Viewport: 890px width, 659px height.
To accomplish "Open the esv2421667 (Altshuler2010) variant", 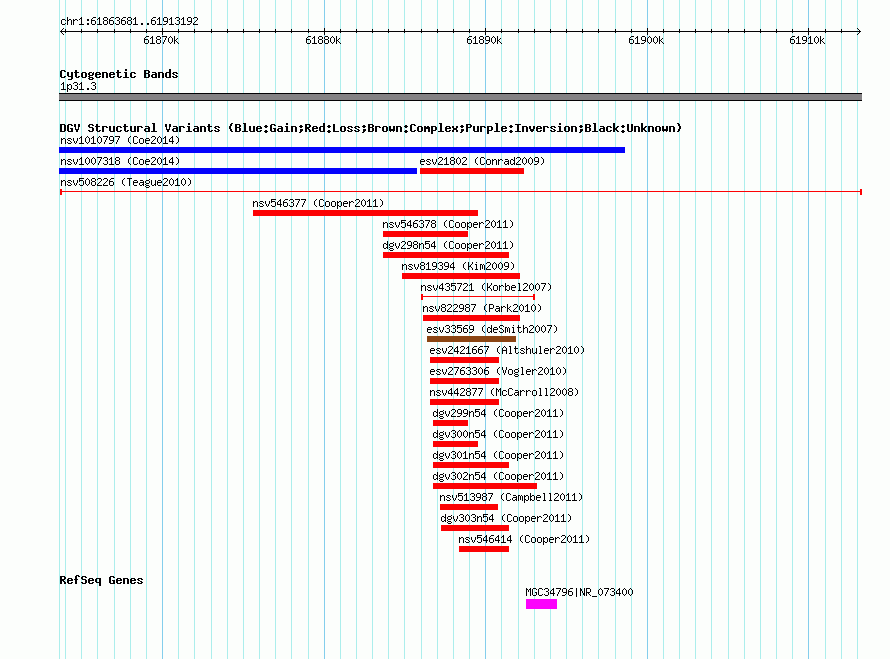I will click(x=507, y=350).
